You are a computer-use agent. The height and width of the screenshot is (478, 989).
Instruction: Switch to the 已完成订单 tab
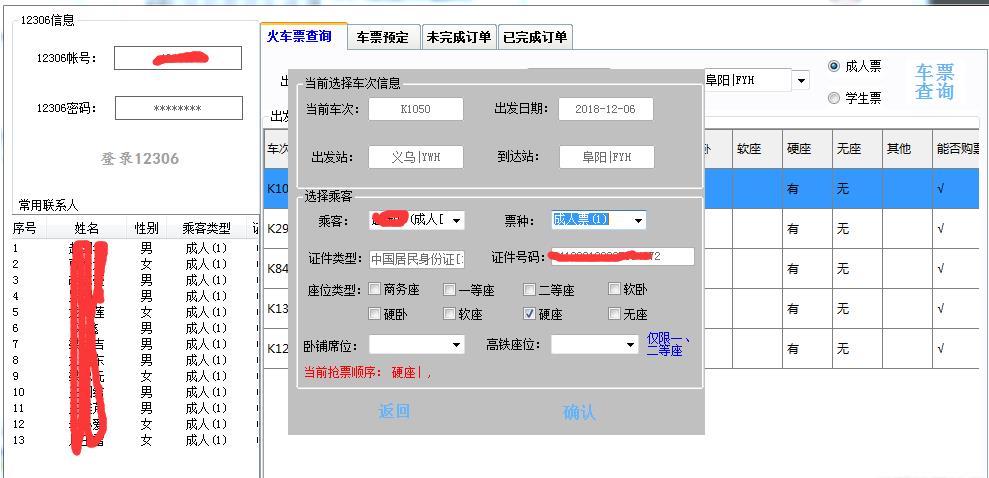click(535, 37)
